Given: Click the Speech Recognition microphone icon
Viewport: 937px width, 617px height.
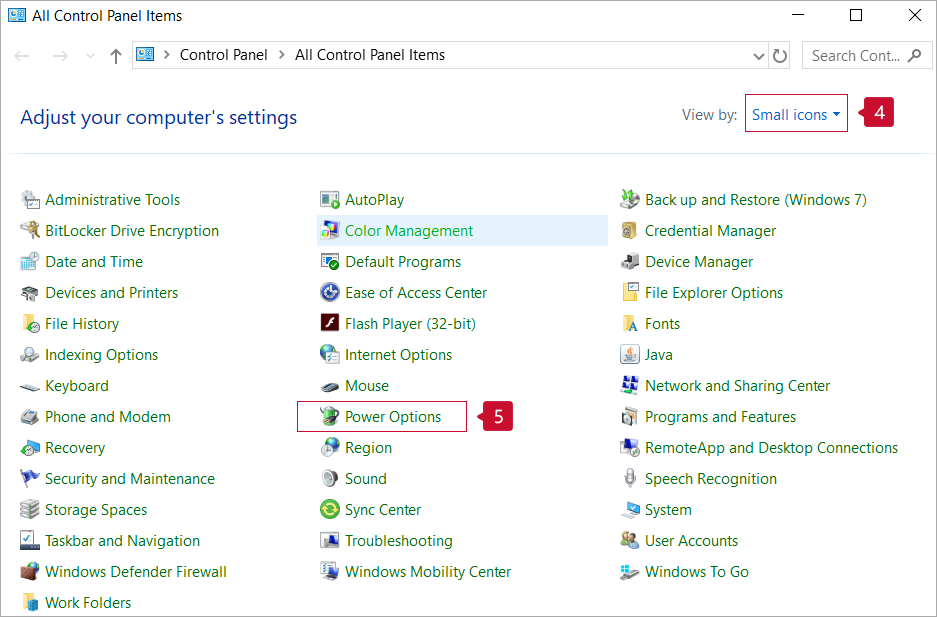Looking at the screenshot, I should click(x=630, y=479).
